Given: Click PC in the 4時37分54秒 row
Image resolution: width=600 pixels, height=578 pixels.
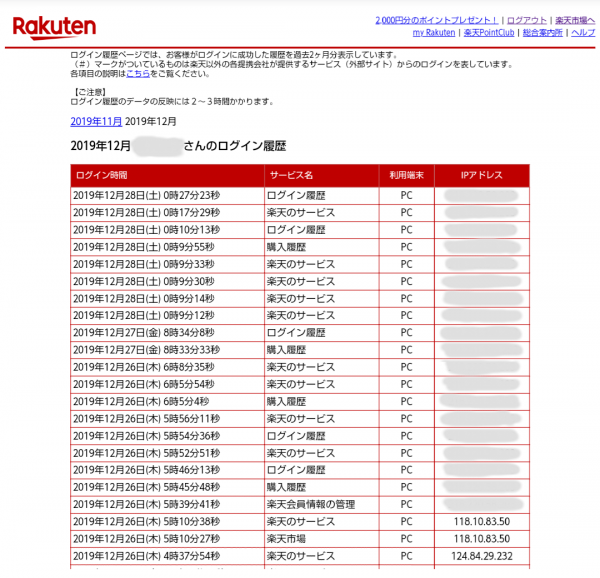Looking at the screenshot, I should [x=406, y=556].
